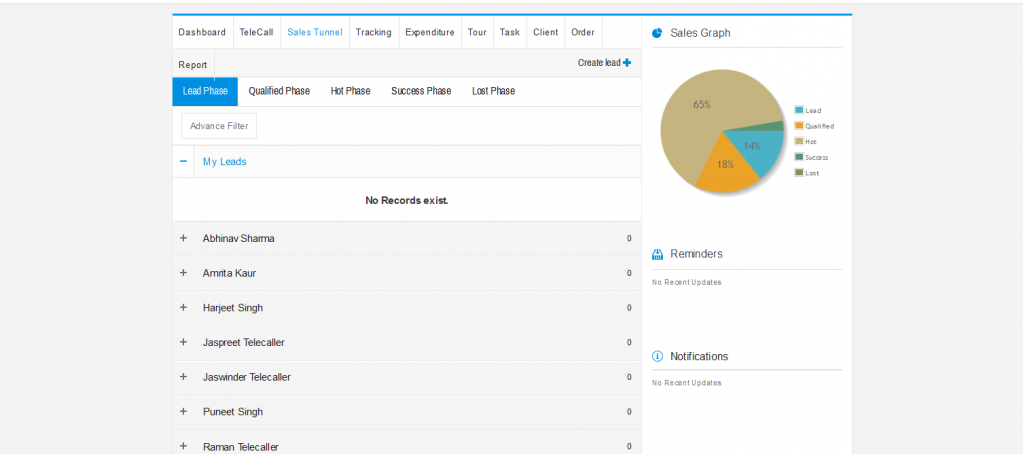This screenshot has height=454, width=1023.
Task: Click the Reminders heading text
Action: [x=697, y=254]
